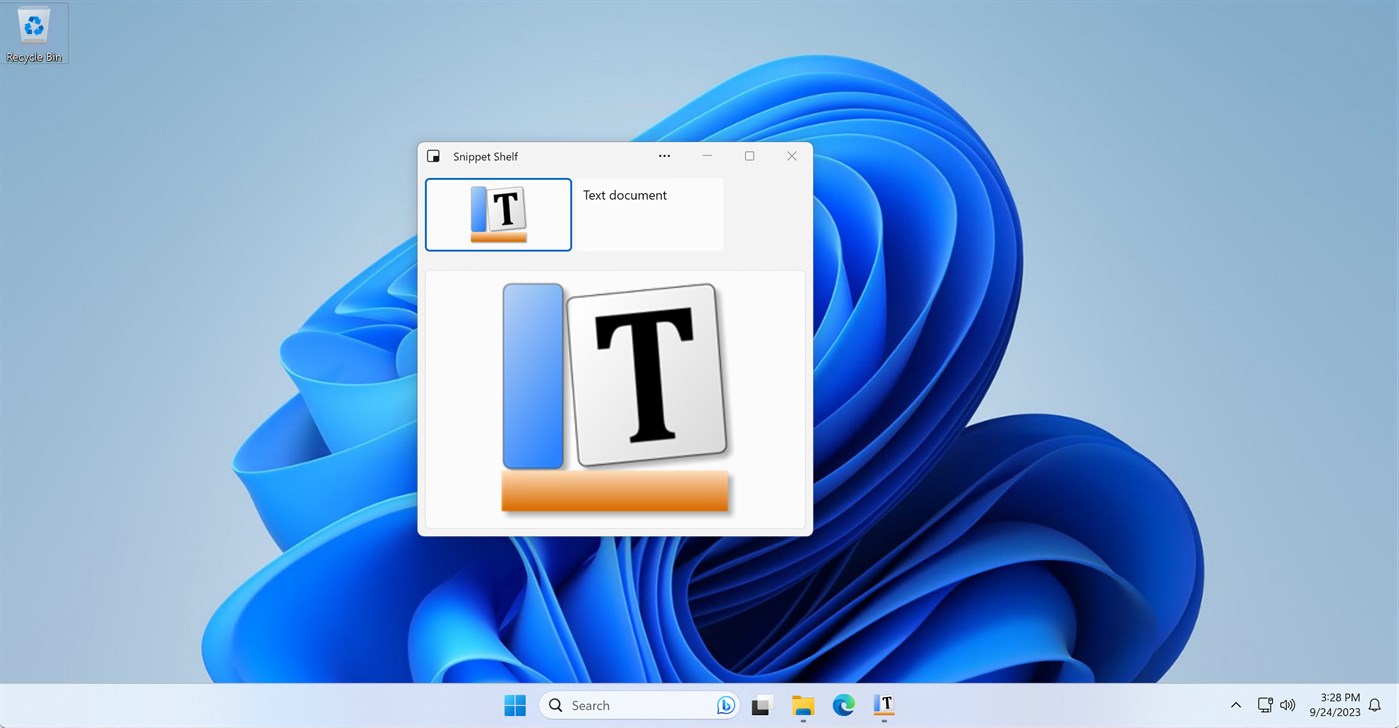
Task: Open Task View
Action: [x=762, y=705]
